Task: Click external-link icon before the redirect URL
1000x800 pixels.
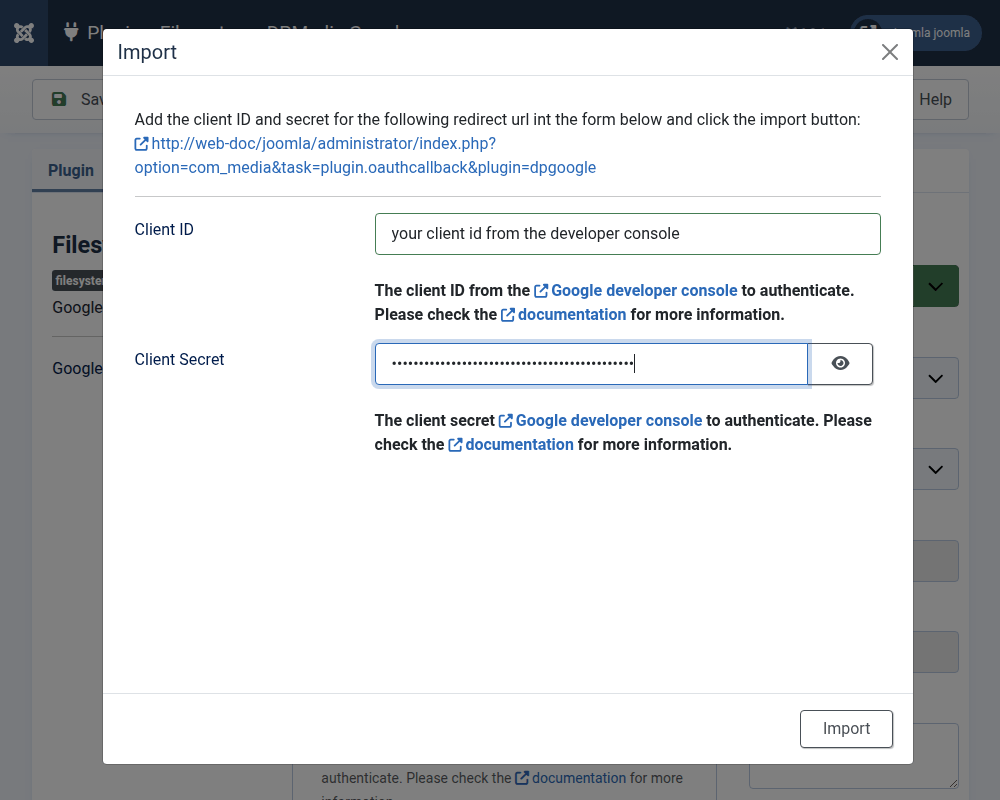Action: click(142, 144)
